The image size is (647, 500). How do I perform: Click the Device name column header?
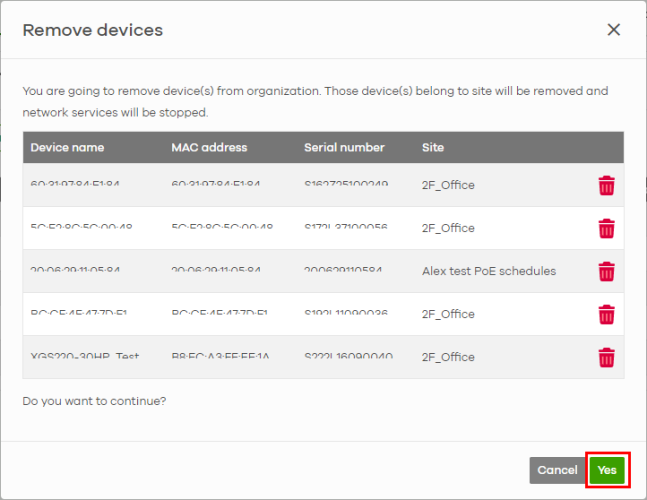67,148
